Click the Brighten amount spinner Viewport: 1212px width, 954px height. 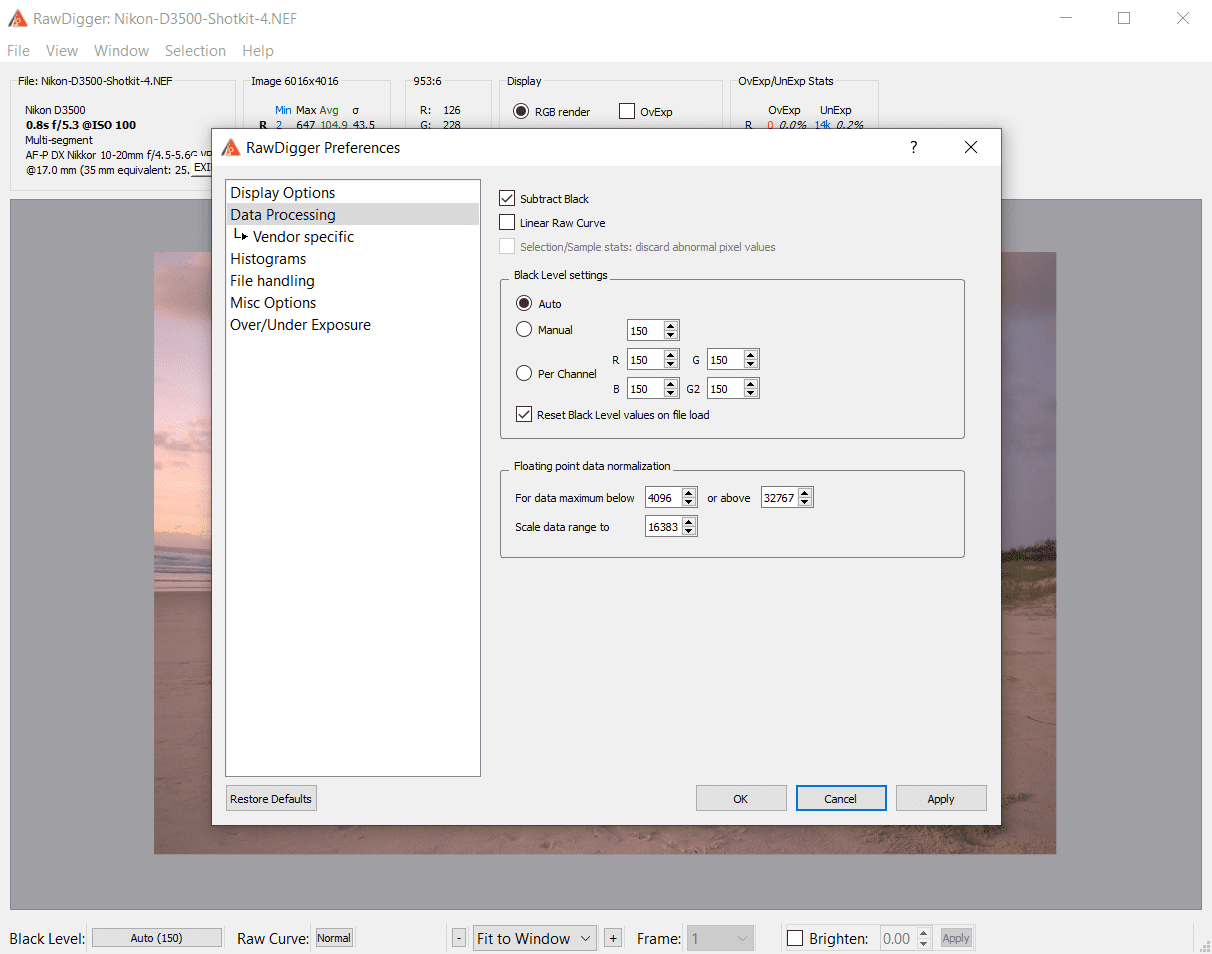coord(907,938)
